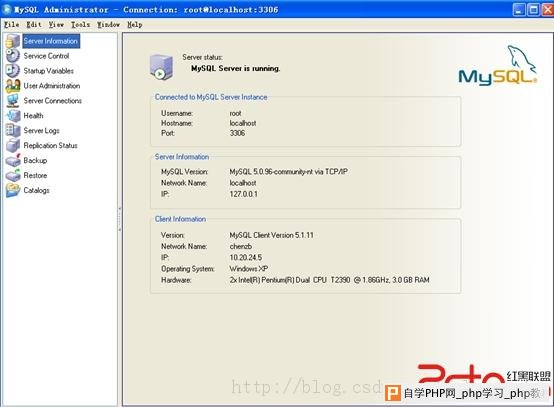The width and height of the screenshot is (554, 407).
Task: Click the server IP '127.0.0.1'
Action: pos(243,194)
